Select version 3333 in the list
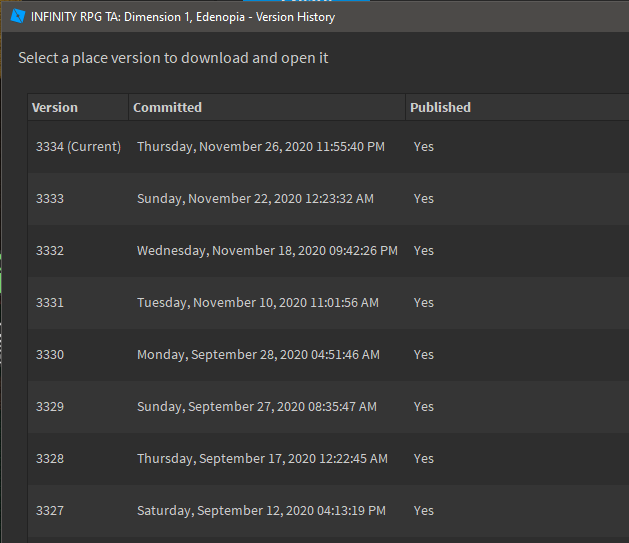Image resolution: width=629 pixels, height=543 pixels. pyautogui.click(x=50, y=199)
